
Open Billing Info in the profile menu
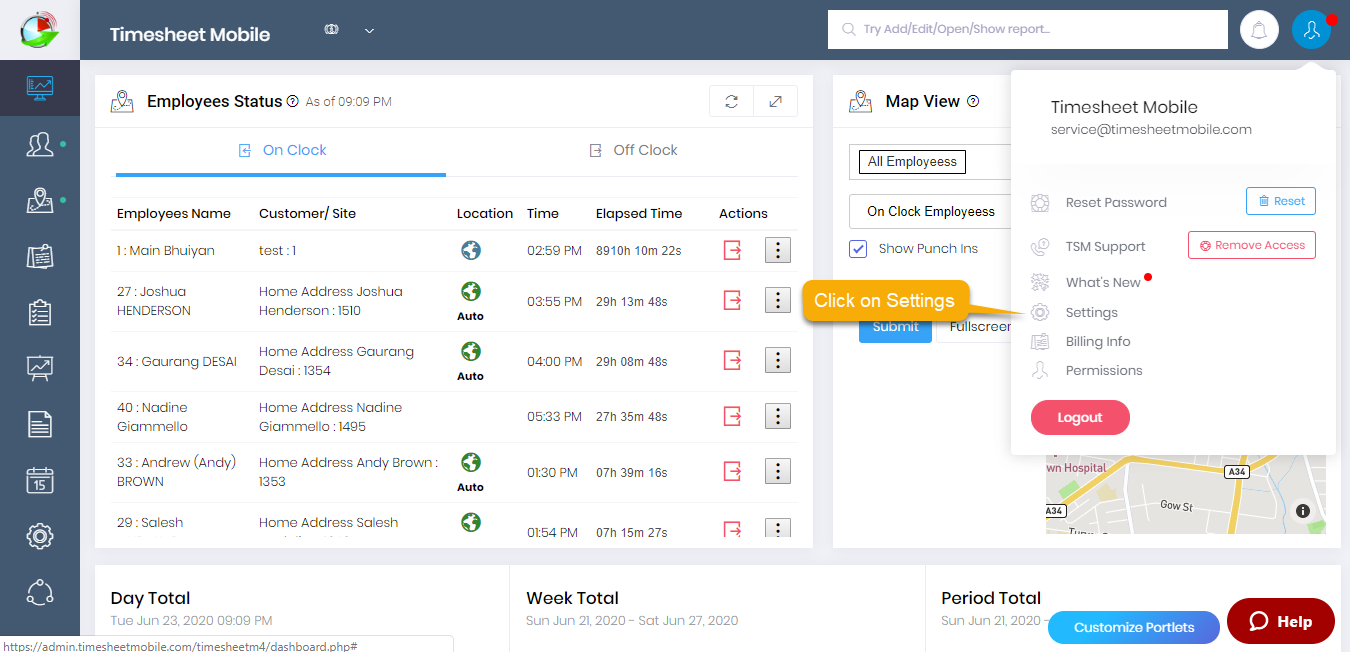tap(1098, 341)
